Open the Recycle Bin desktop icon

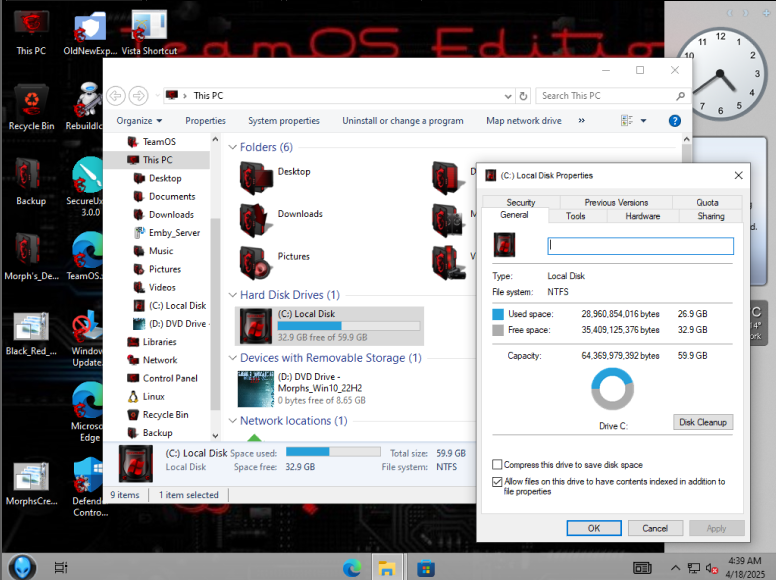click(x=31, y=107)
